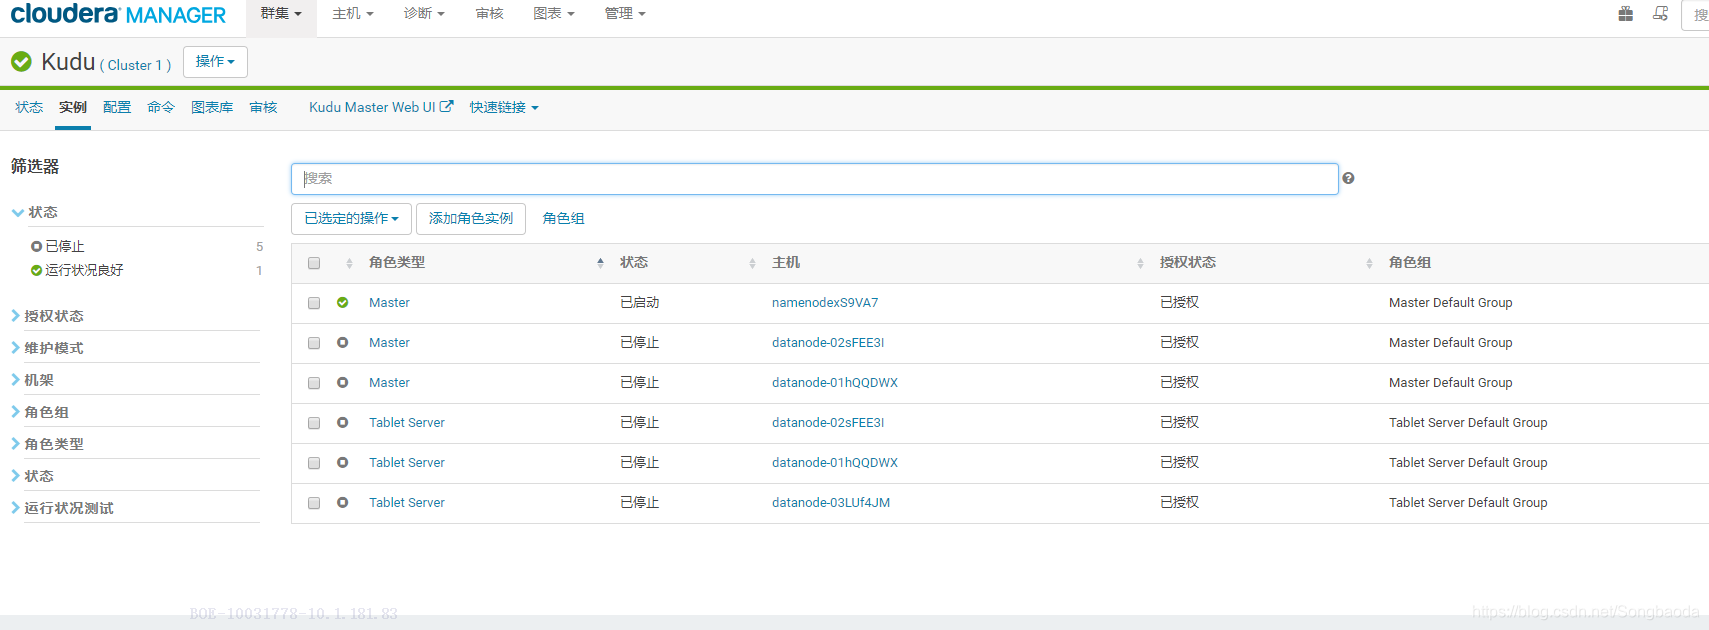Open the 管理 dropdown menu
1709x630 pixels.
click(x=625, y=14)
